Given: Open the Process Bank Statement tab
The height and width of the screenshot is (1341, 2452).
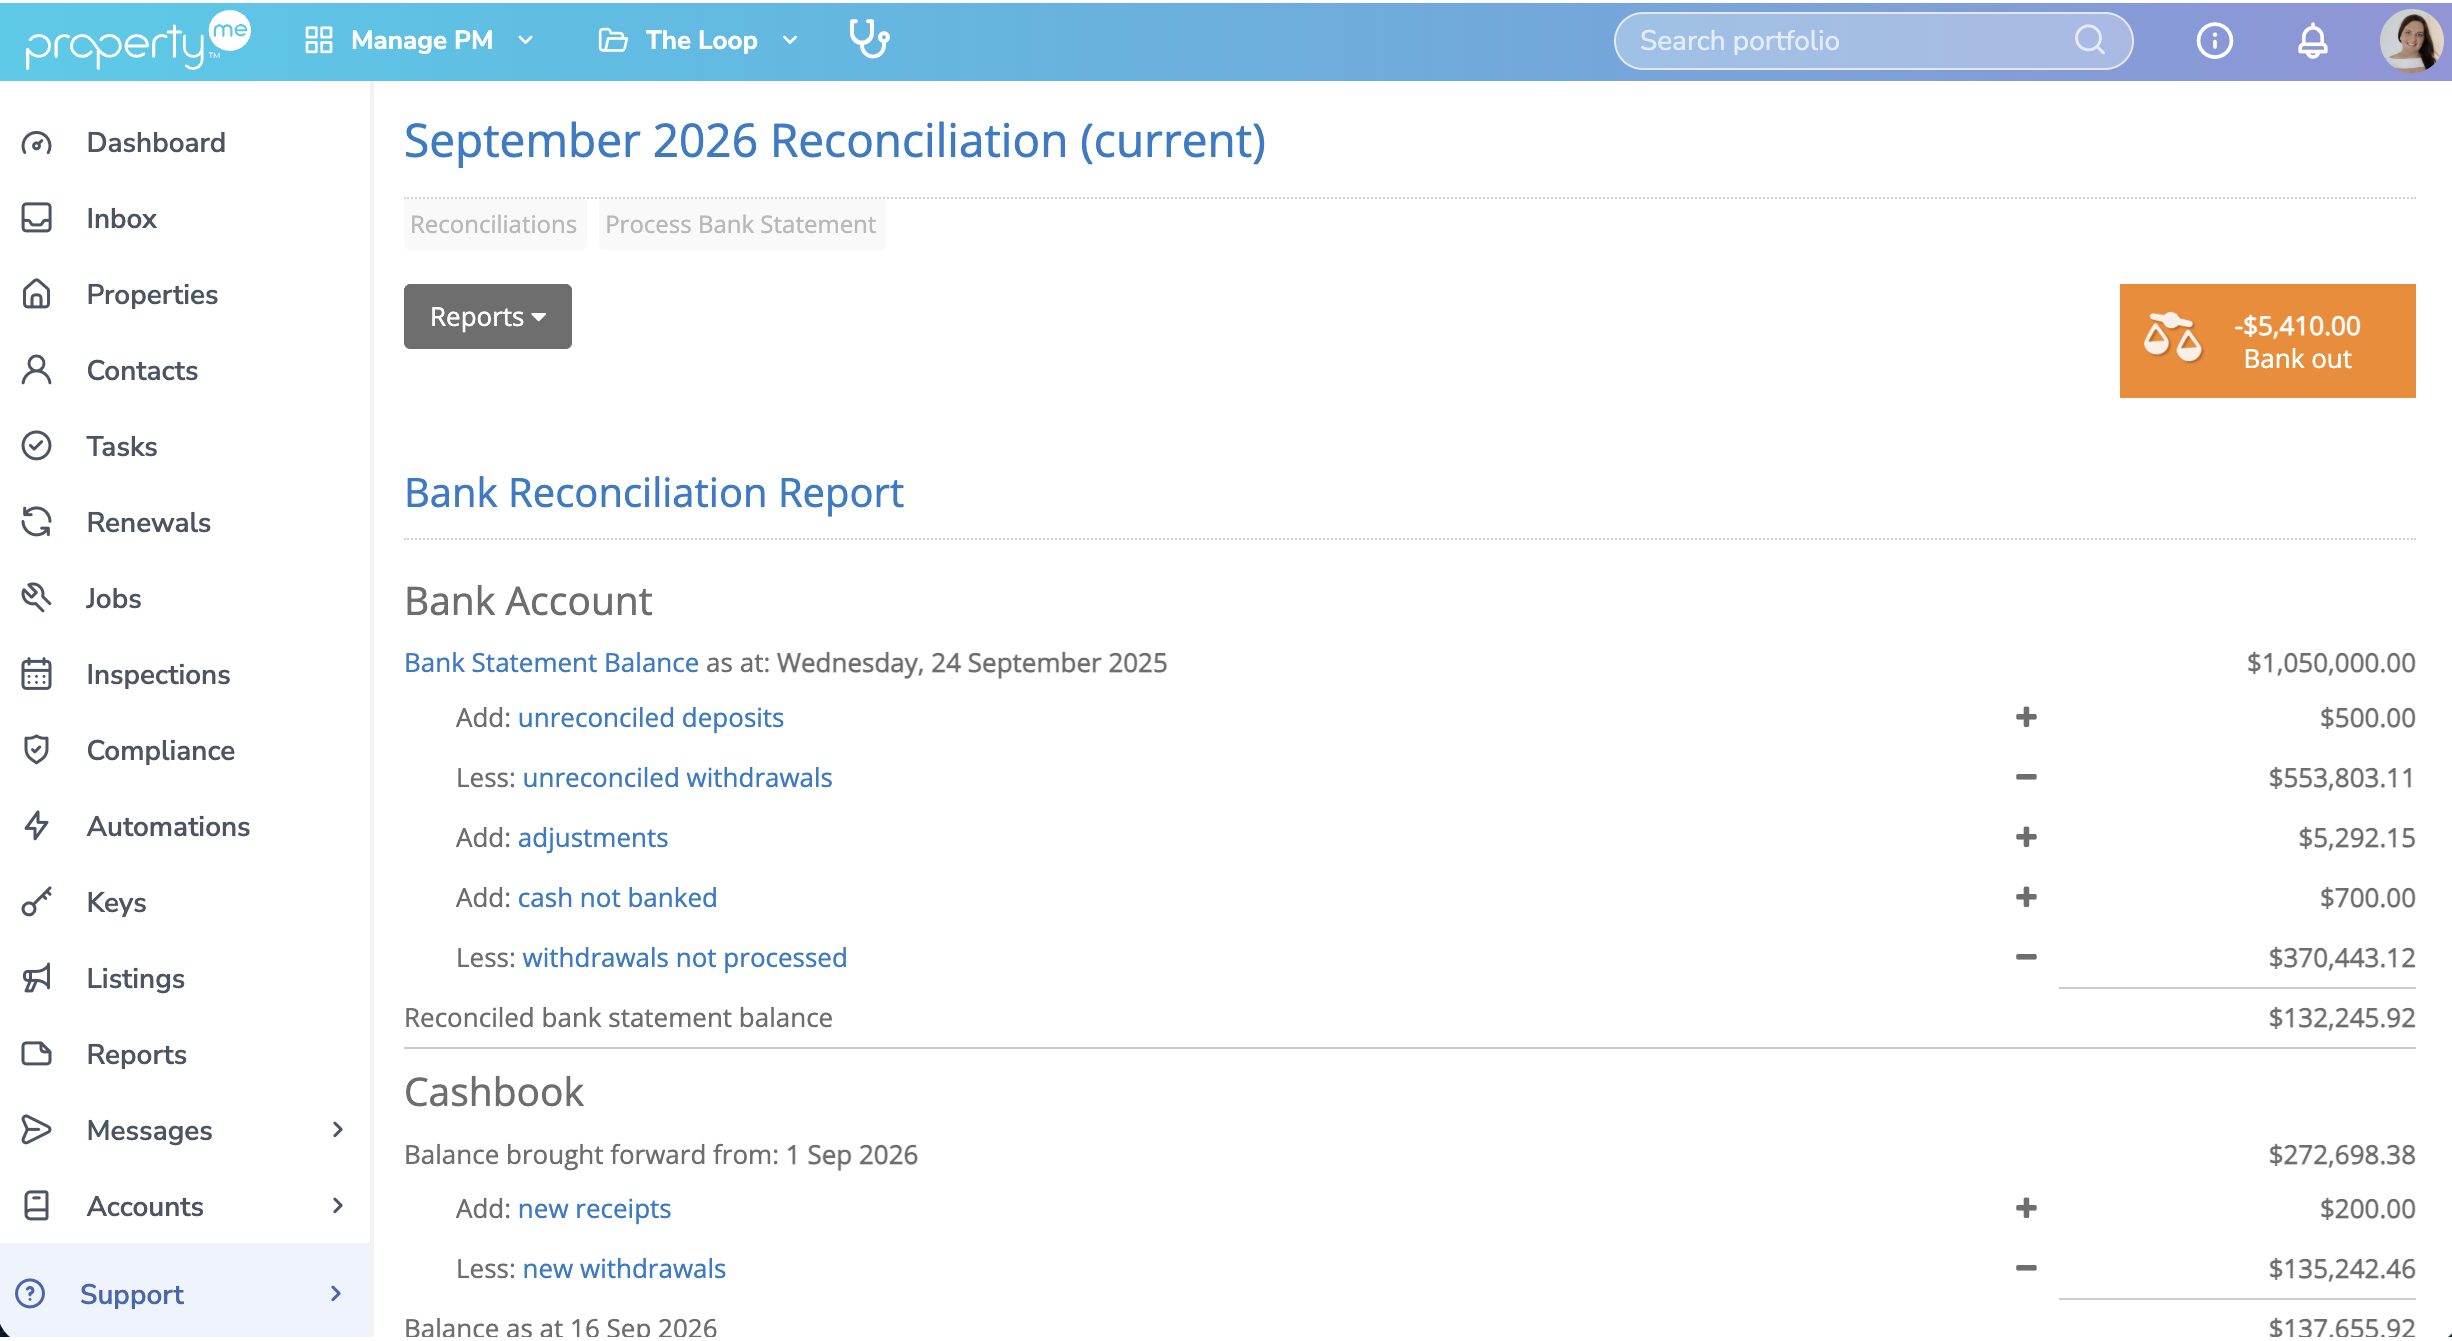Looking at the screenshot, I should (x=741, y=225).
